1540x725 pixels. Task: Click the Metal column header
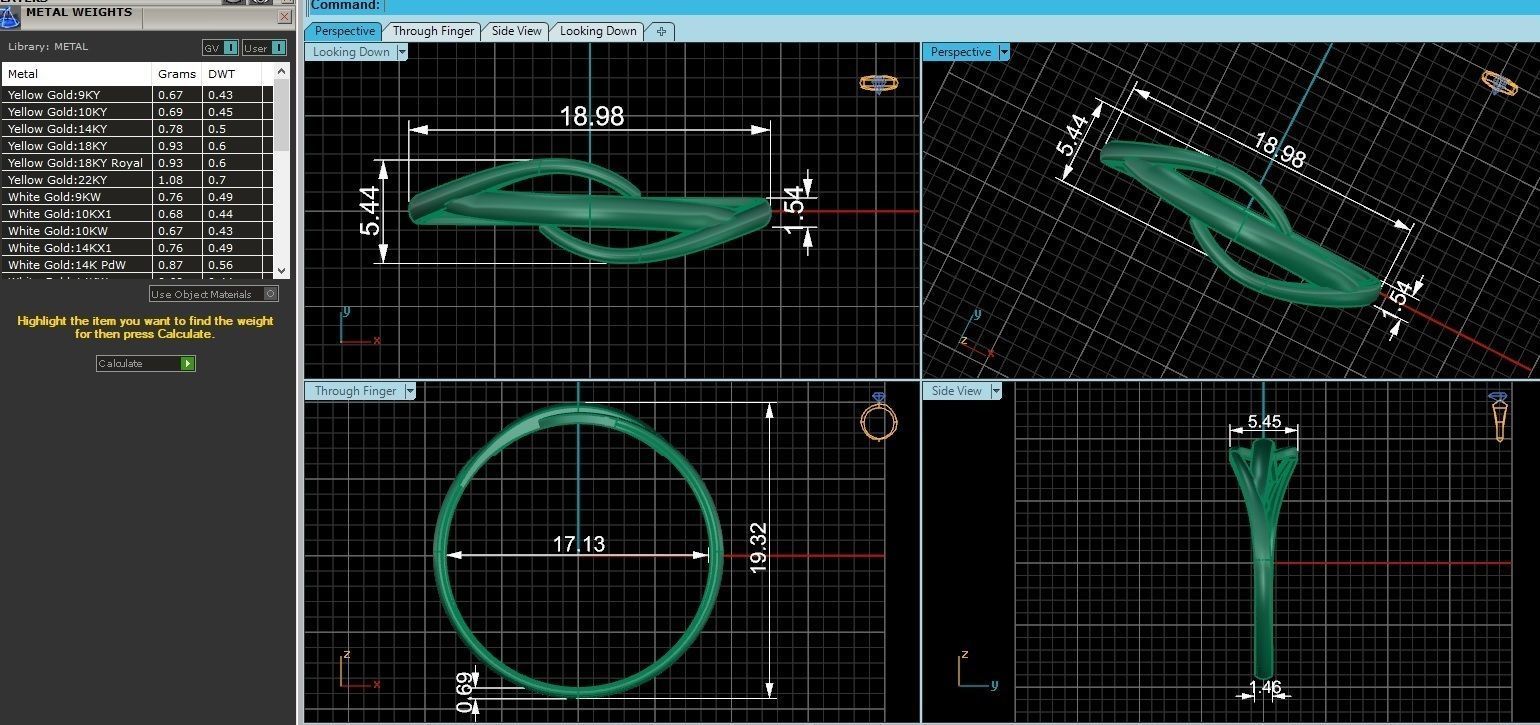[77, 74]
